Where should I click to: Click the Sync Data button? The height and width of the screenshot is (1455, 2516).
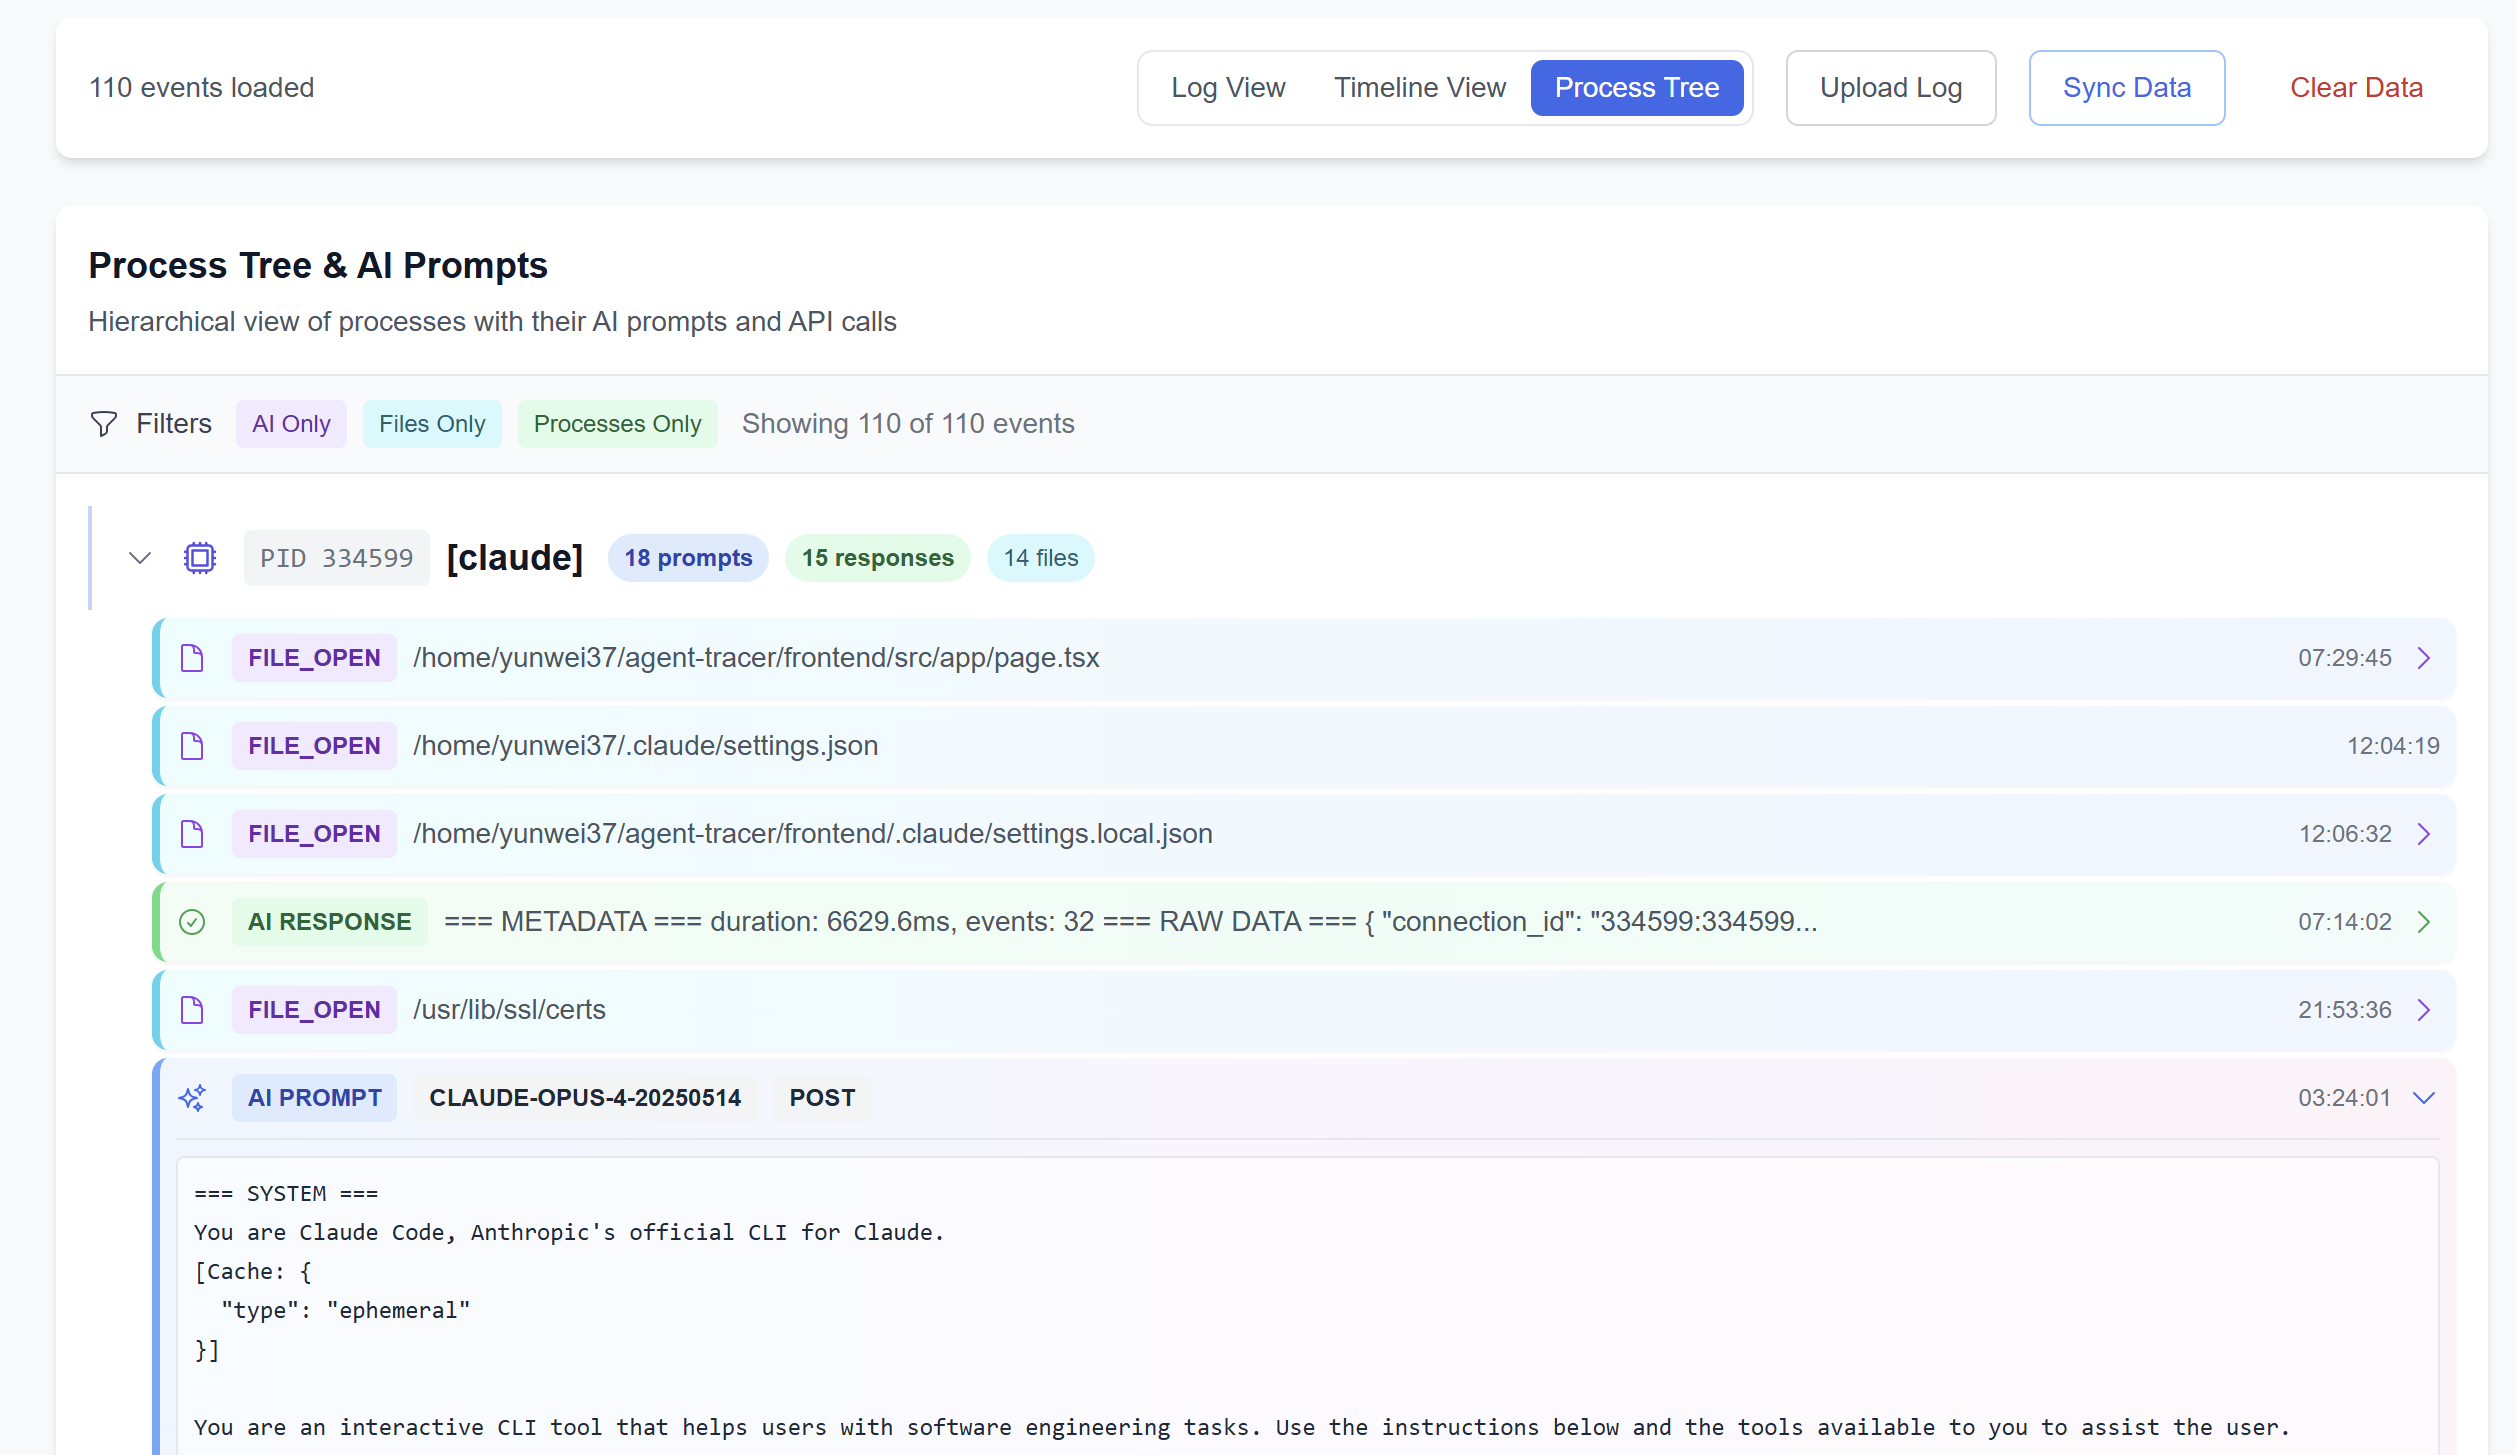pos(2127,88)
